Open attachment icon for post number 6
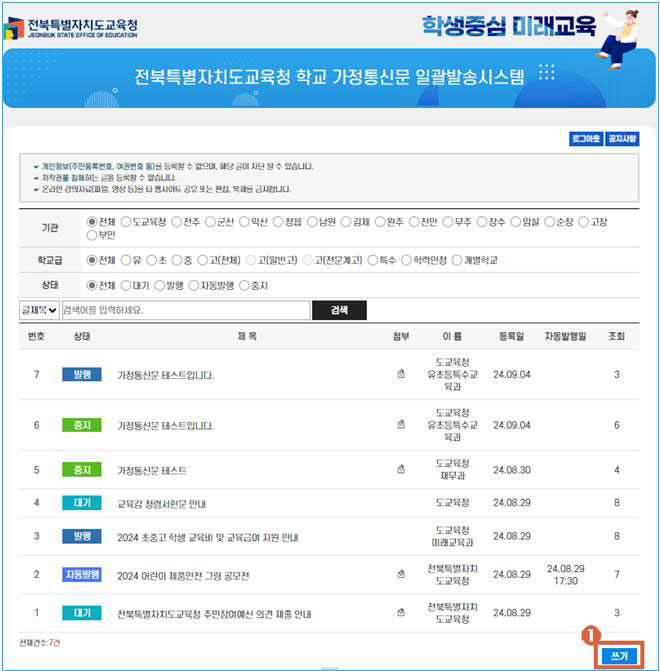The width and height of the screenshot is (660, 671). click(401, 425)
